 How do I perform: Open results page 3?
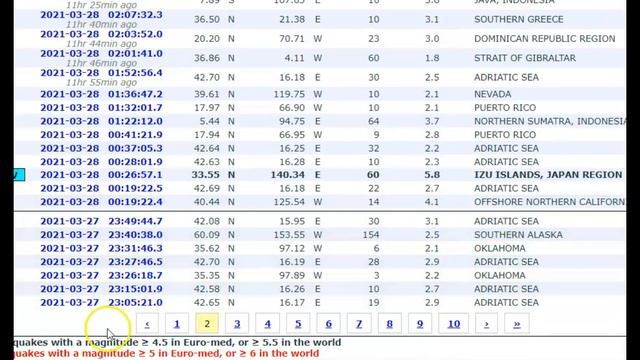[x=237, y=324]
